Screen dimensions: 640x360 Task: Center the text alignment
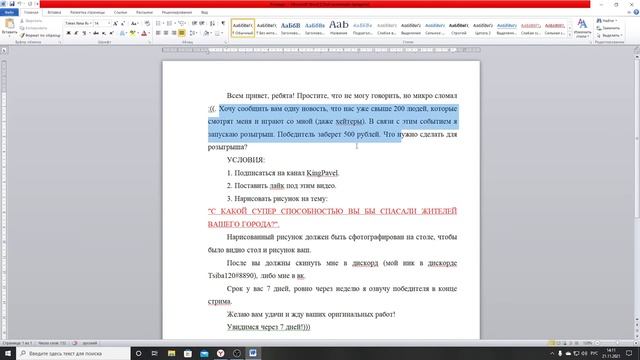click(x=166, y=33)
